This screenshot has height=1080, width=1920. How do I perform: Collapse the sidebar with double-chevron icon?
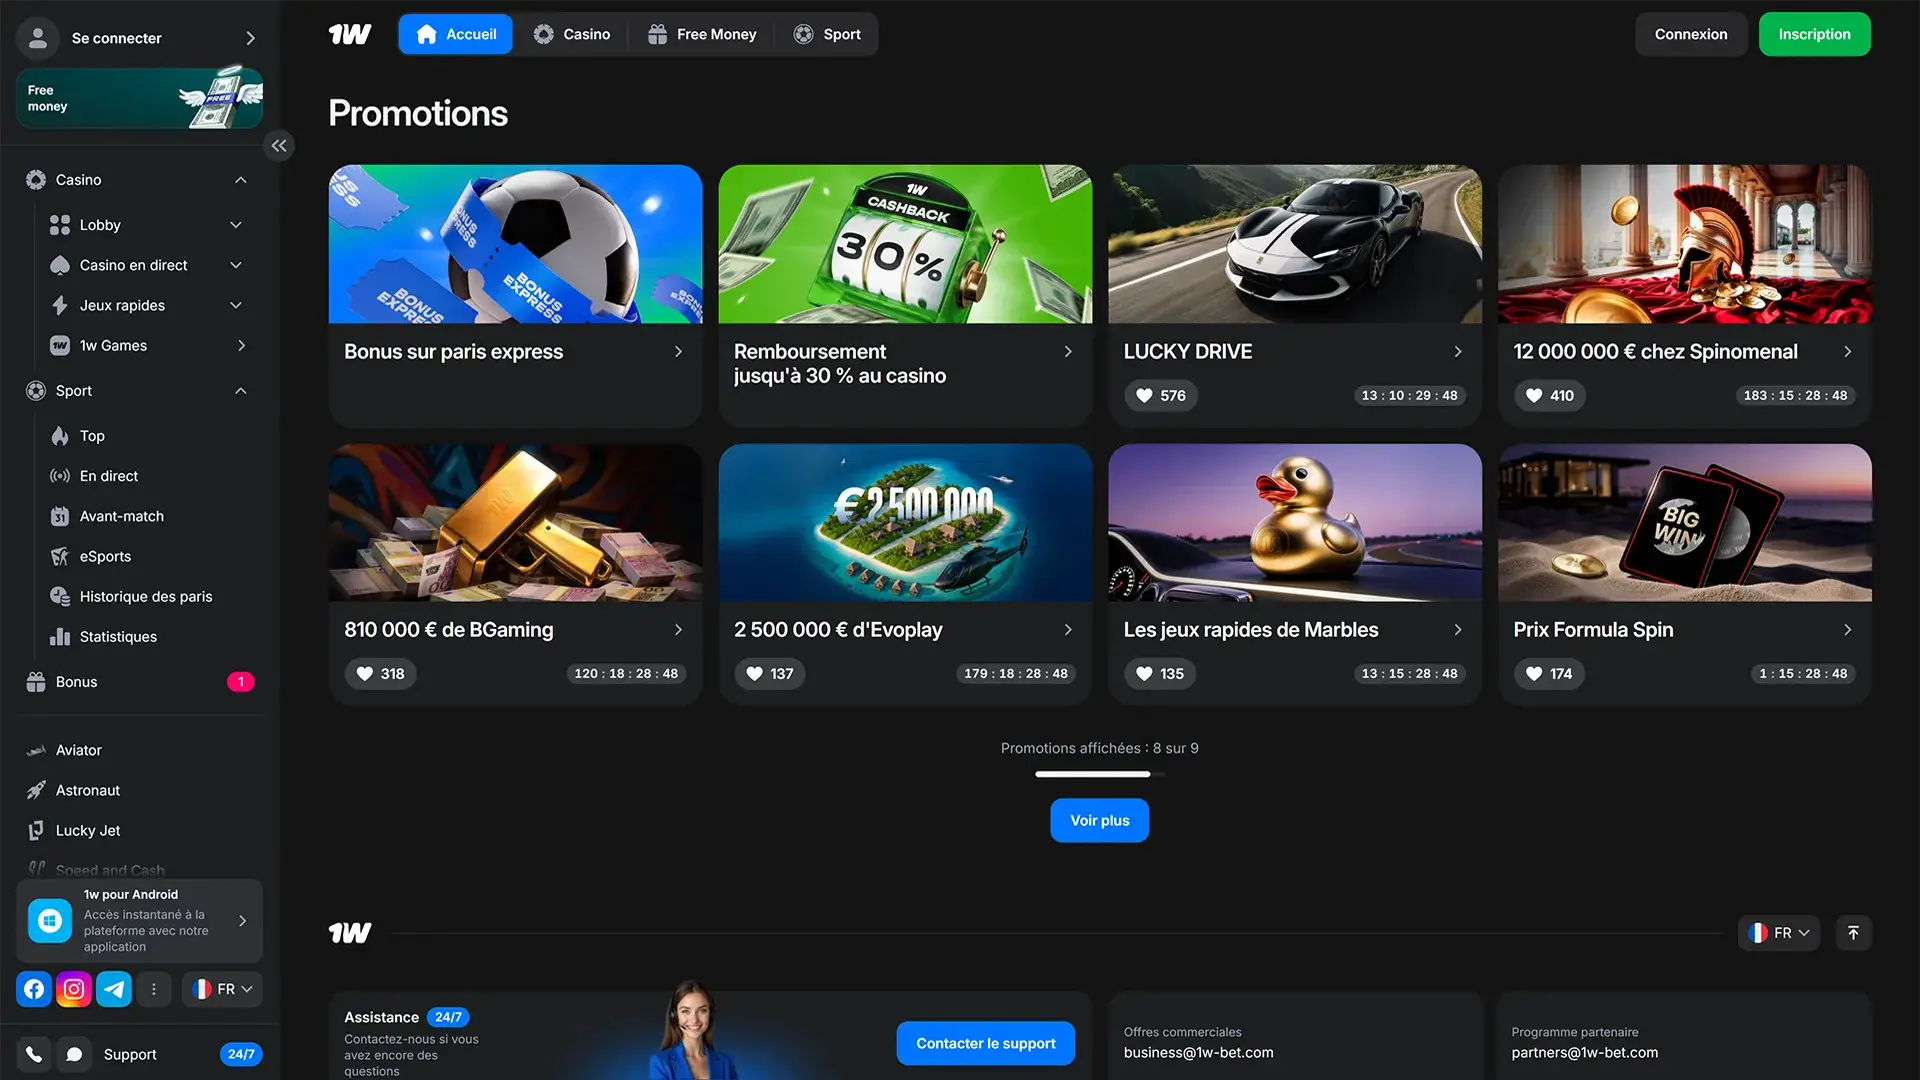[279, 146]
